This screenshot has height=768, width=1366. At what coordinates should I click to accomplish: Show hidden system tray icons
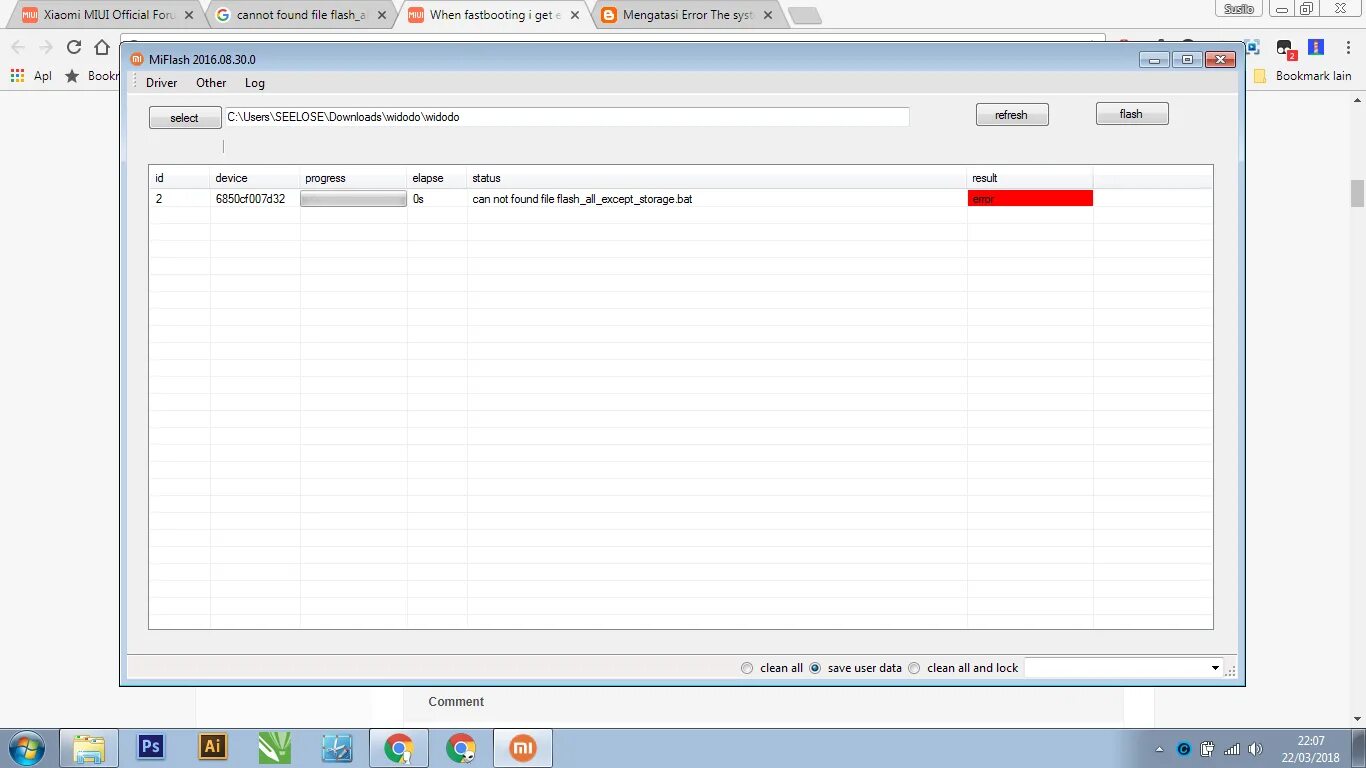pyautogui.click(x=1159, y=749)
